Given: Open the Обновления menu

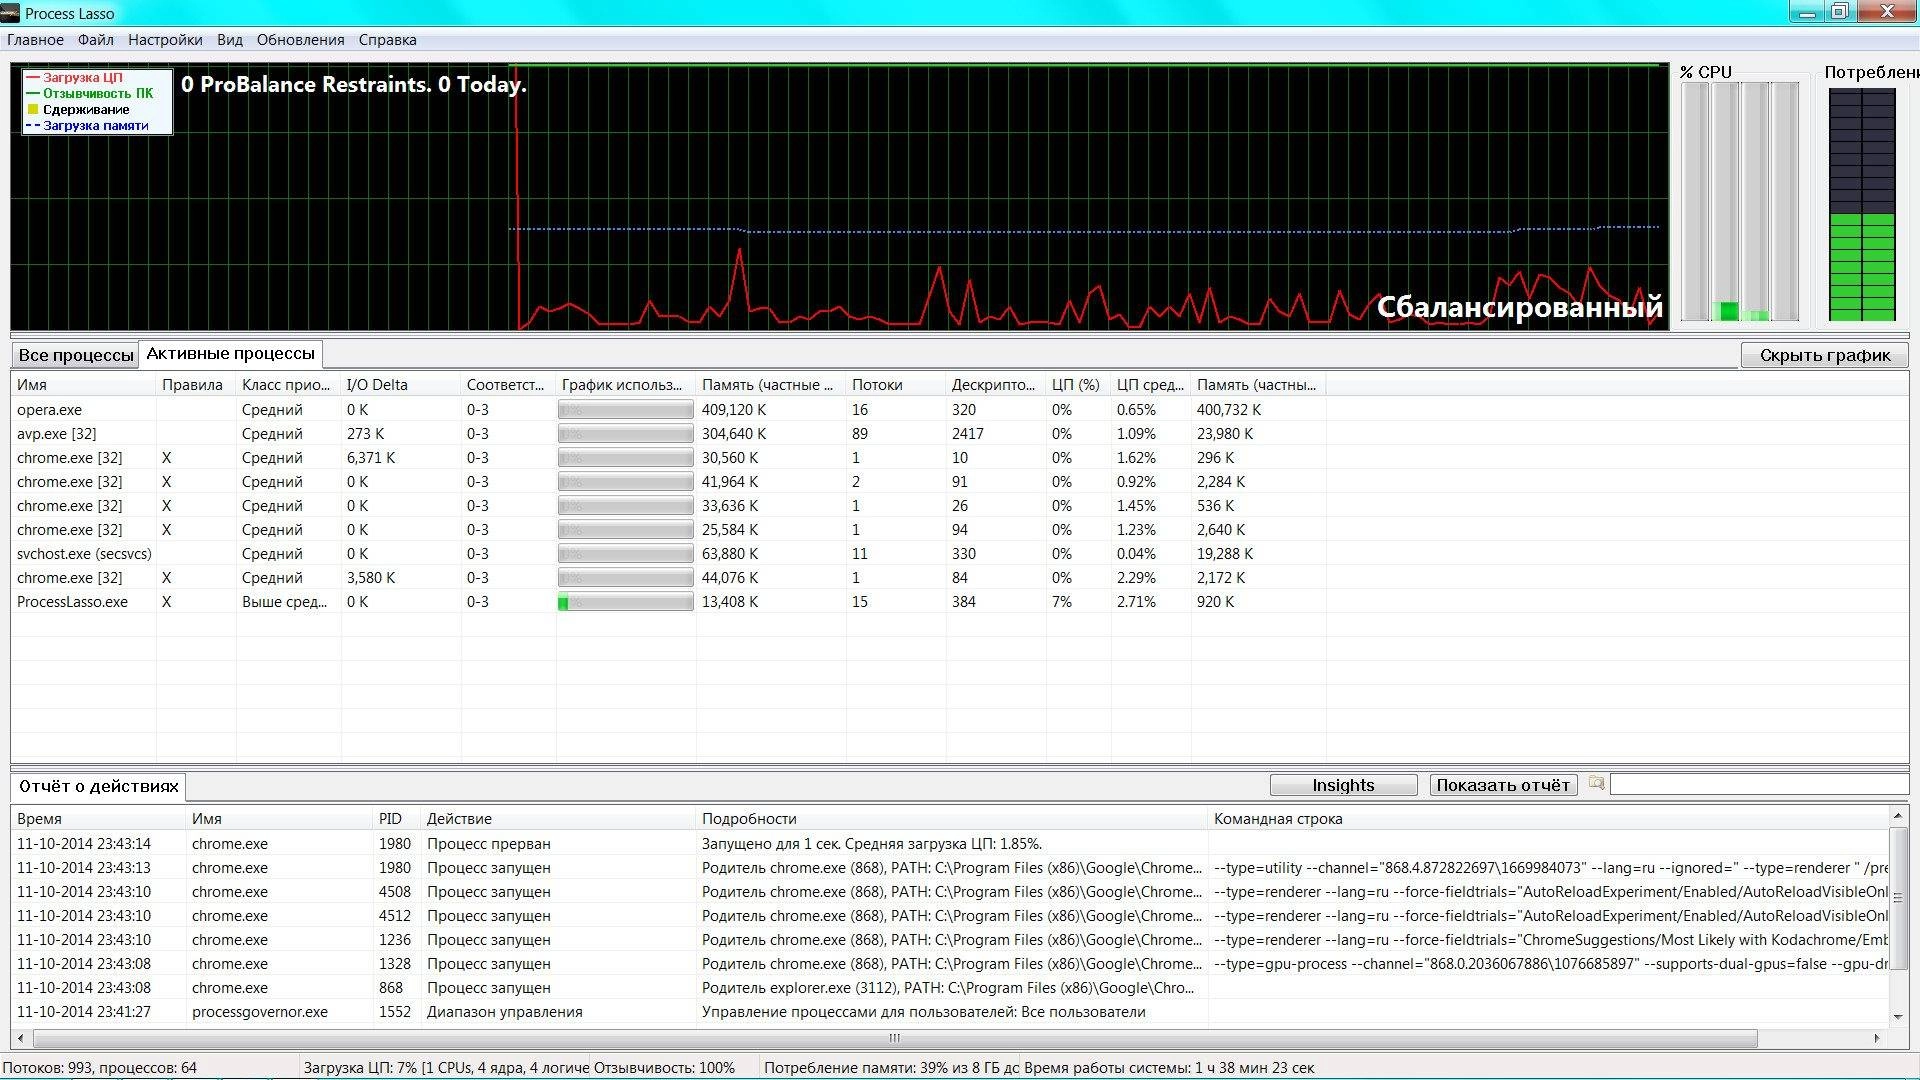Looking at the screenshot, I should [300, 40].
